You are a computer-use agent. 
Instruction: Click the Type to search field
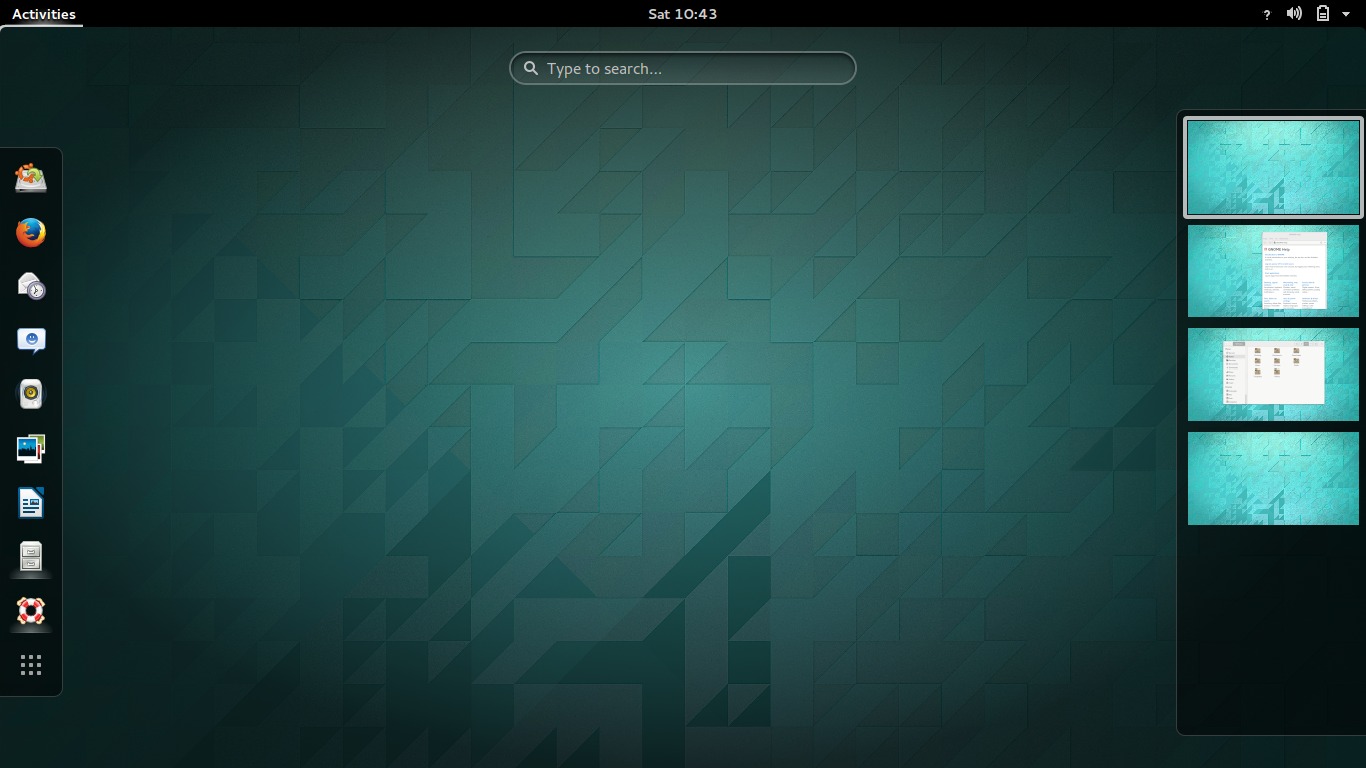[683, 68]
